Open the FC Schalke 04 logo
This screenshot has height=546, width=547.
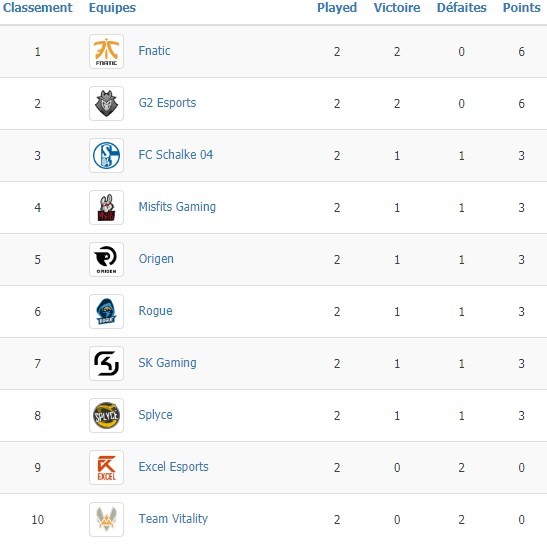click(106, 156)
